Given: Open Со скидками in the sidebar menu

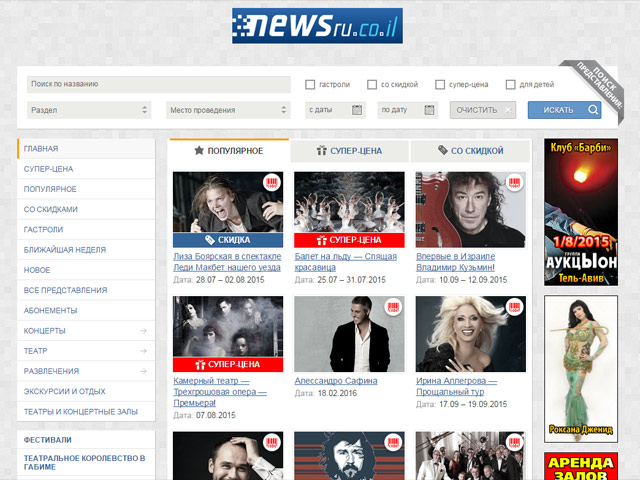Looking at the screenshot, I should pos(86,209).
